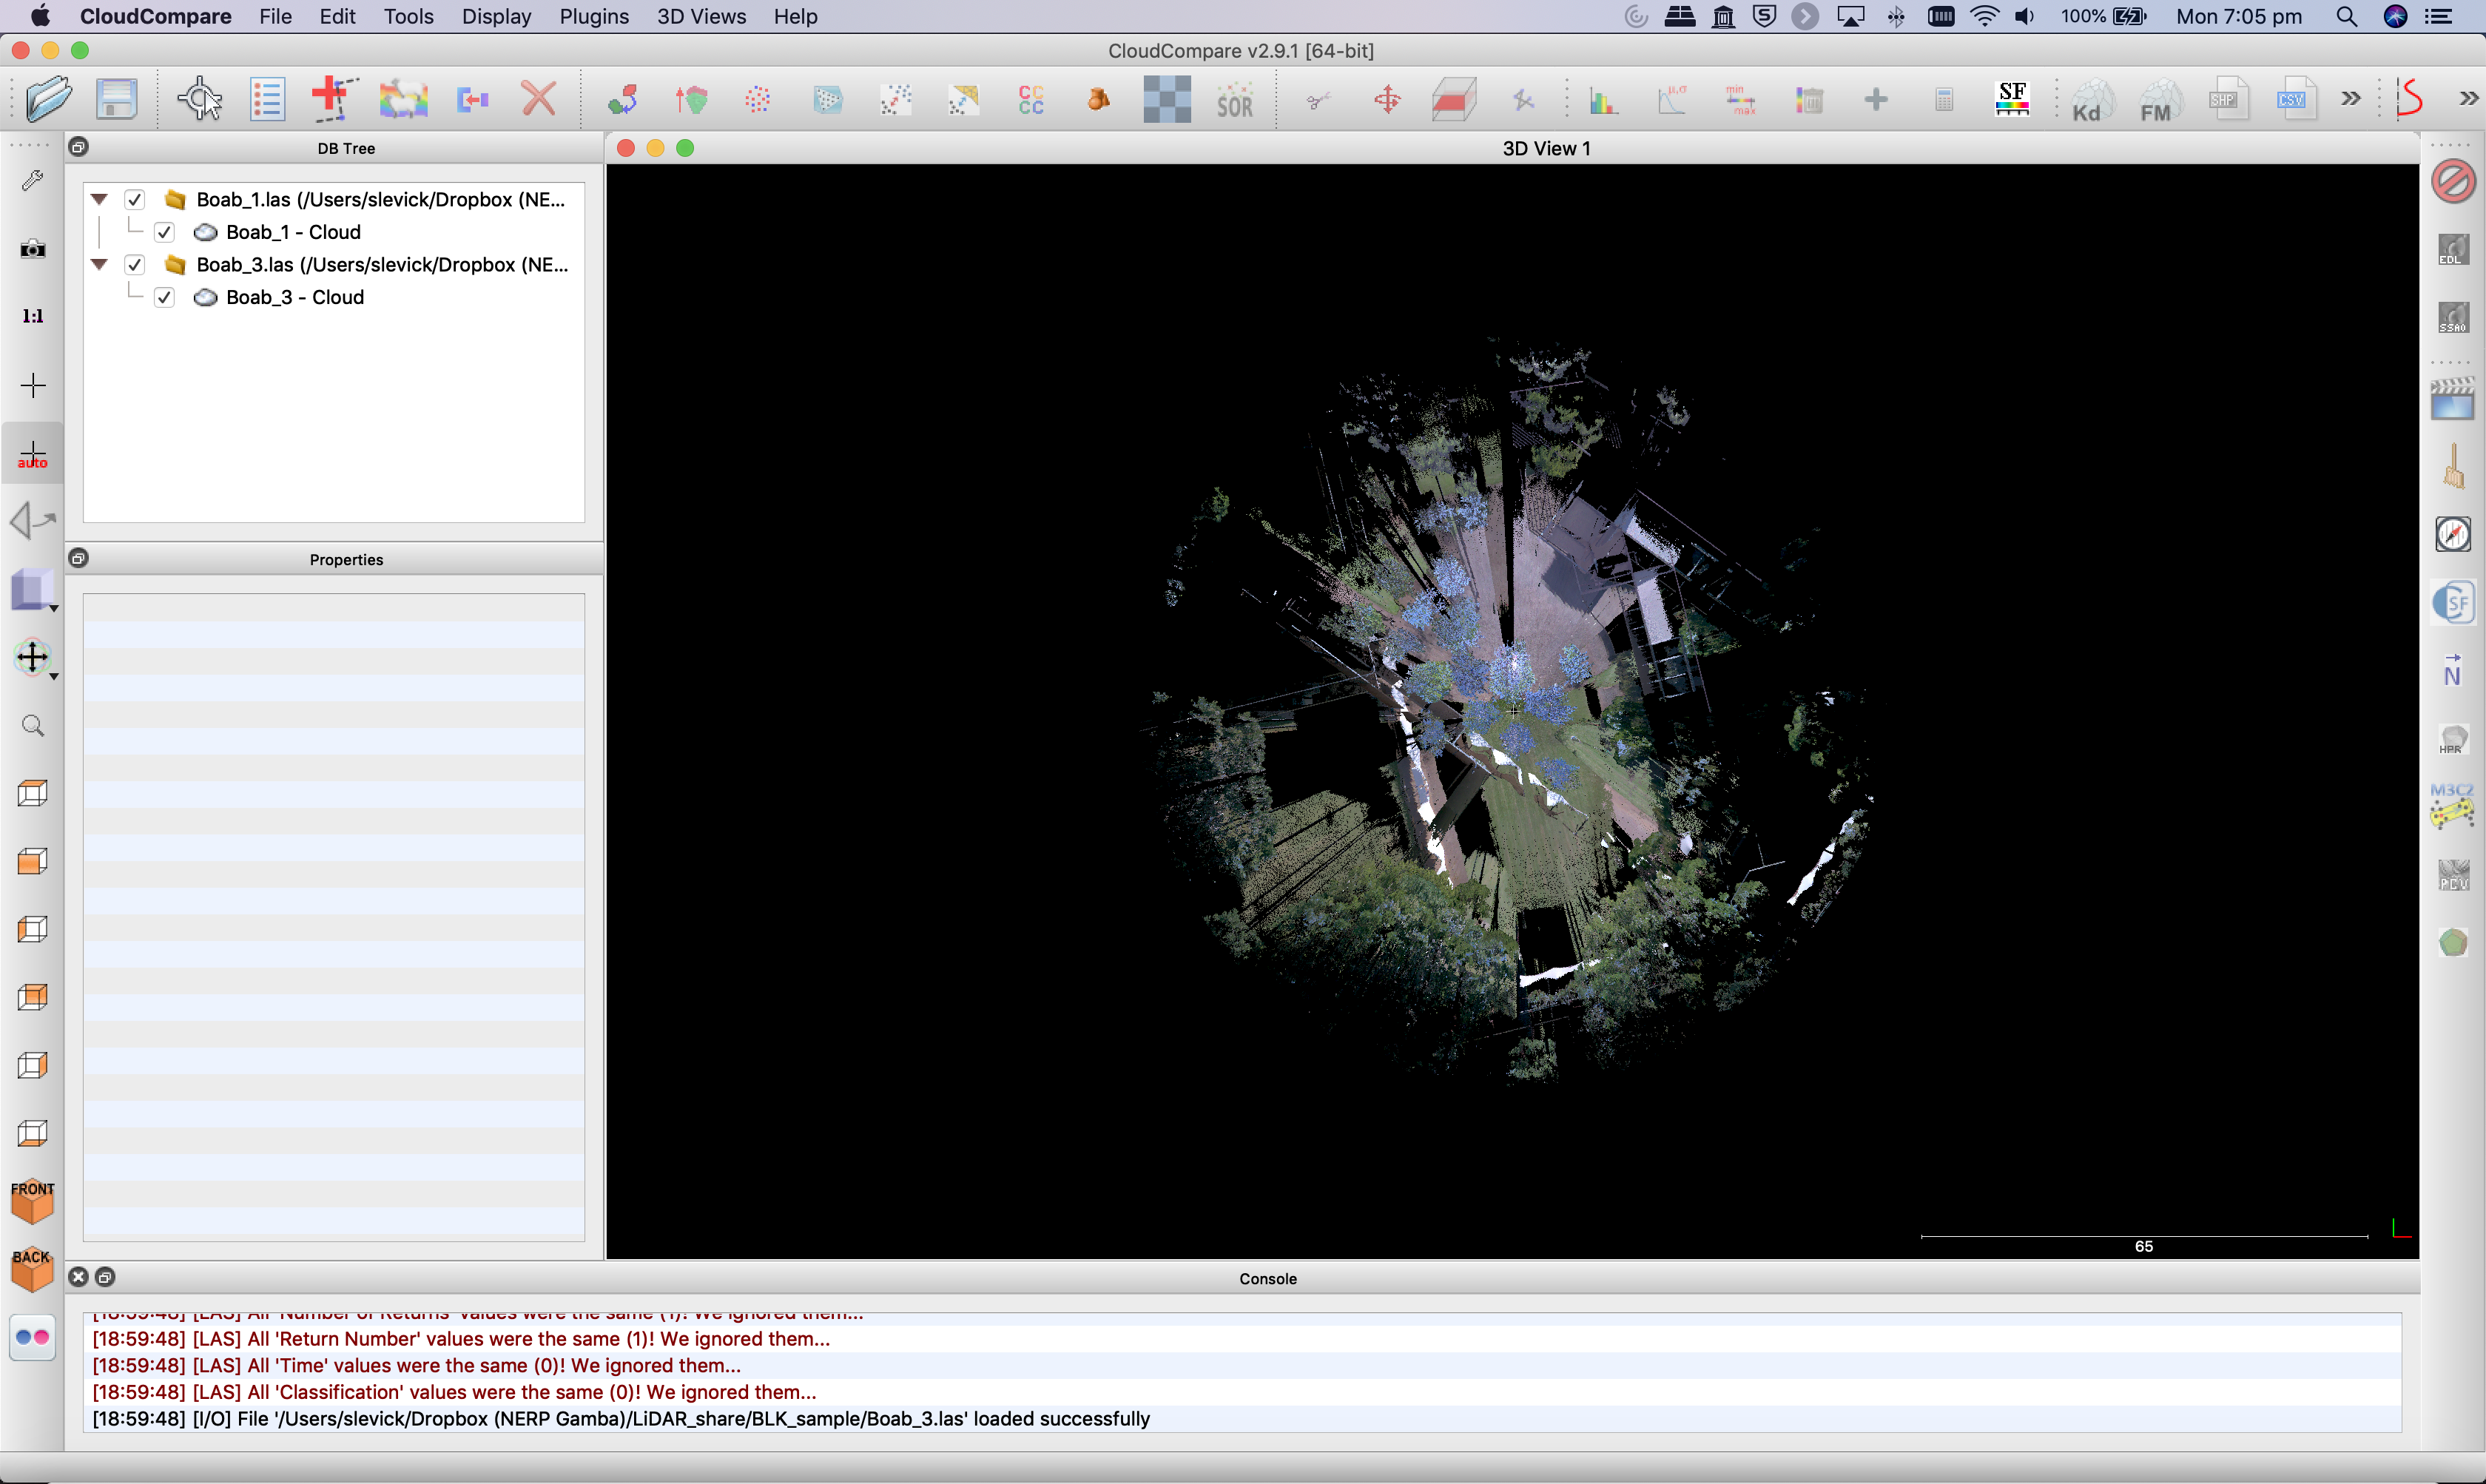The image size is (2486, 1484).
Task: Click the SHP export icon
Action: (2228, 99)
